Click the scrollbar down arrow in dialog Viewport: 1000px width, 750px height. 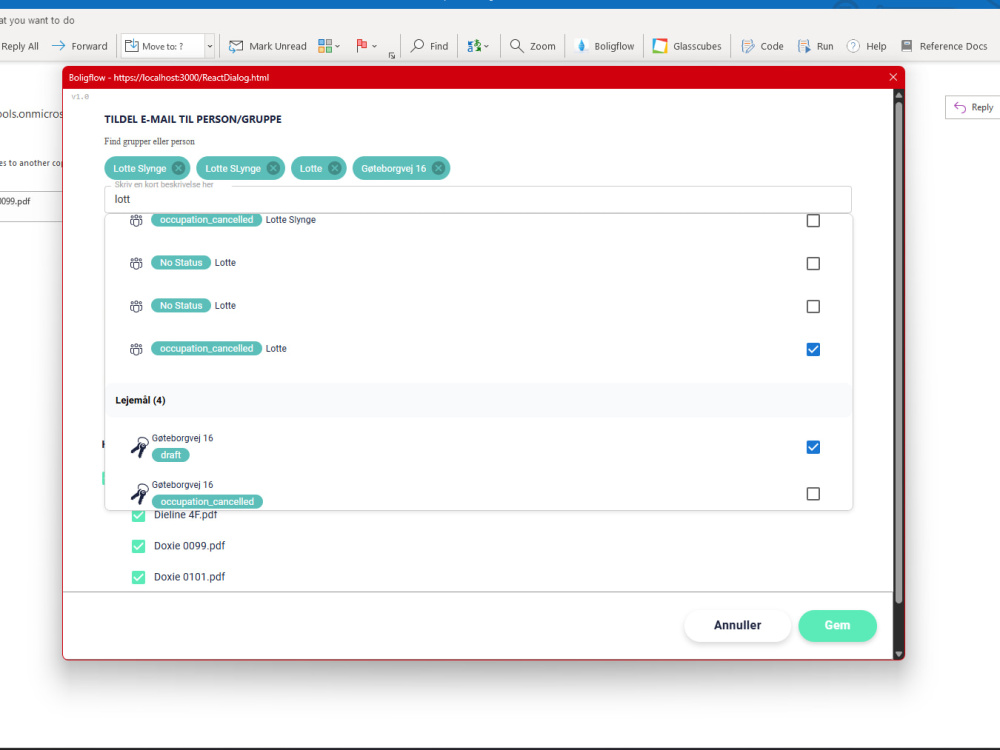click(x=899, y=654)
